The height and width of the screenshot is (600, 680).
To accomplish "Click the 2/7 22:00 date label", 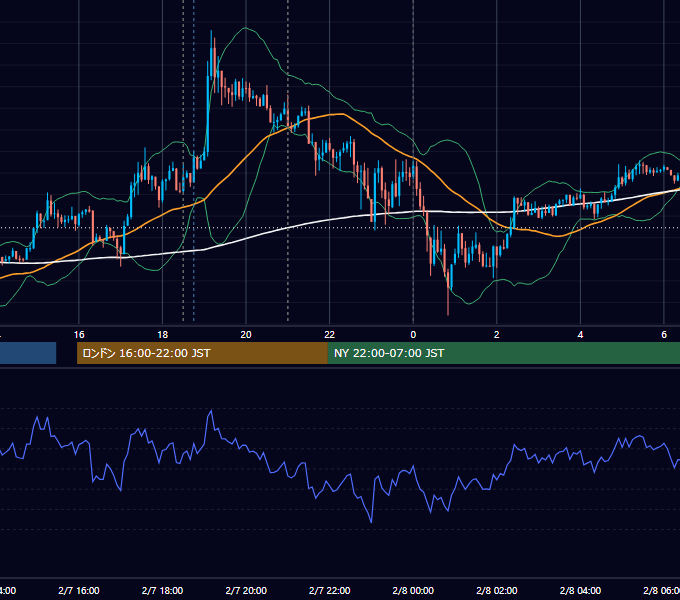I will point(330,590).
